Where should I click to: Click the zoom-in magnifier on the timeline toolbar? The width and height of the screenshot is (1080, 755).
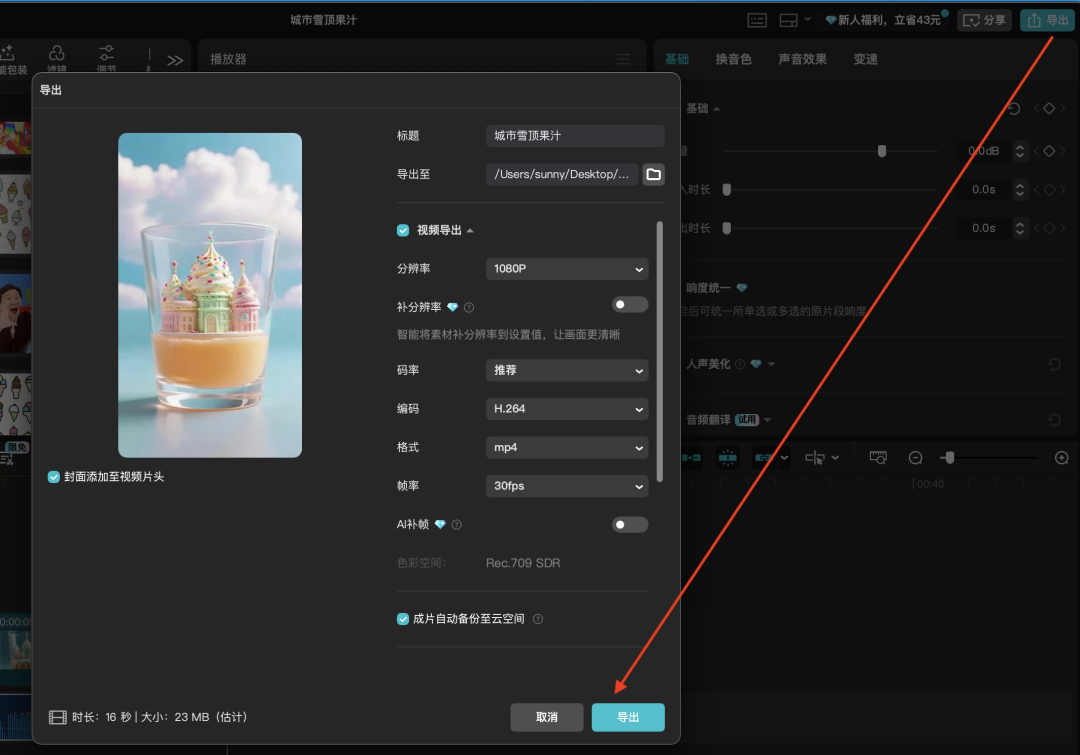1060,457
